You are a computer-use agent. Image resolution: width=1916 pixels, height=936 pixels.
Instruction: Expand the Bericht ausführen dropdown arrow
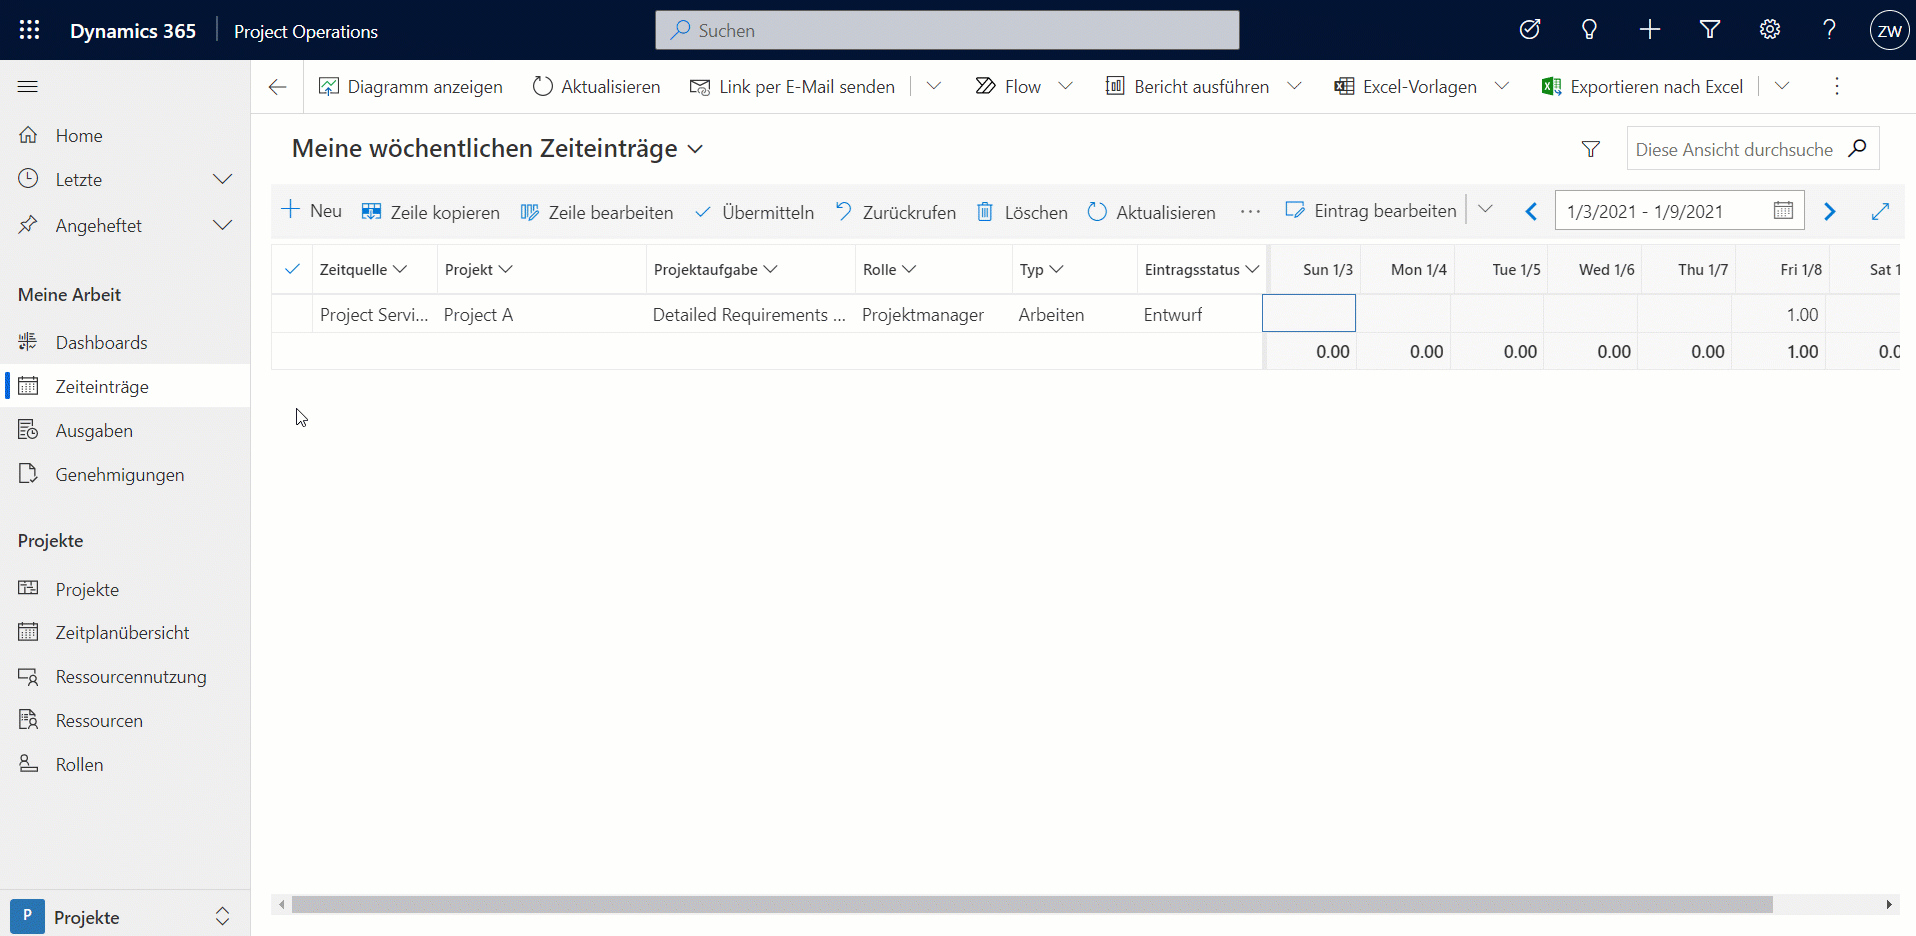point(1295,86)
